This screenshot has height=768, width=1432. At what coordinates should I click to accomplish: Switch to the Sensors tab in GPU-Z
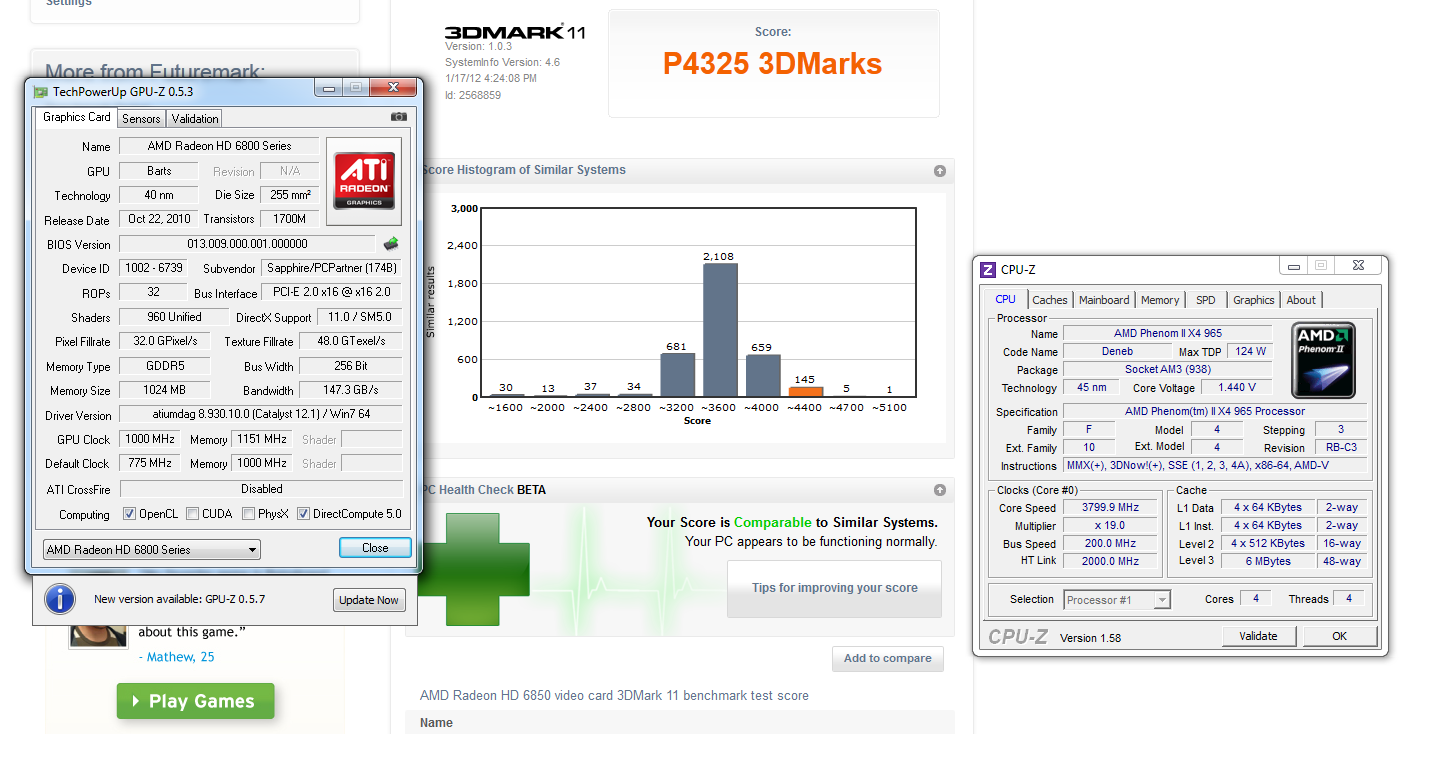pos(141,118)
